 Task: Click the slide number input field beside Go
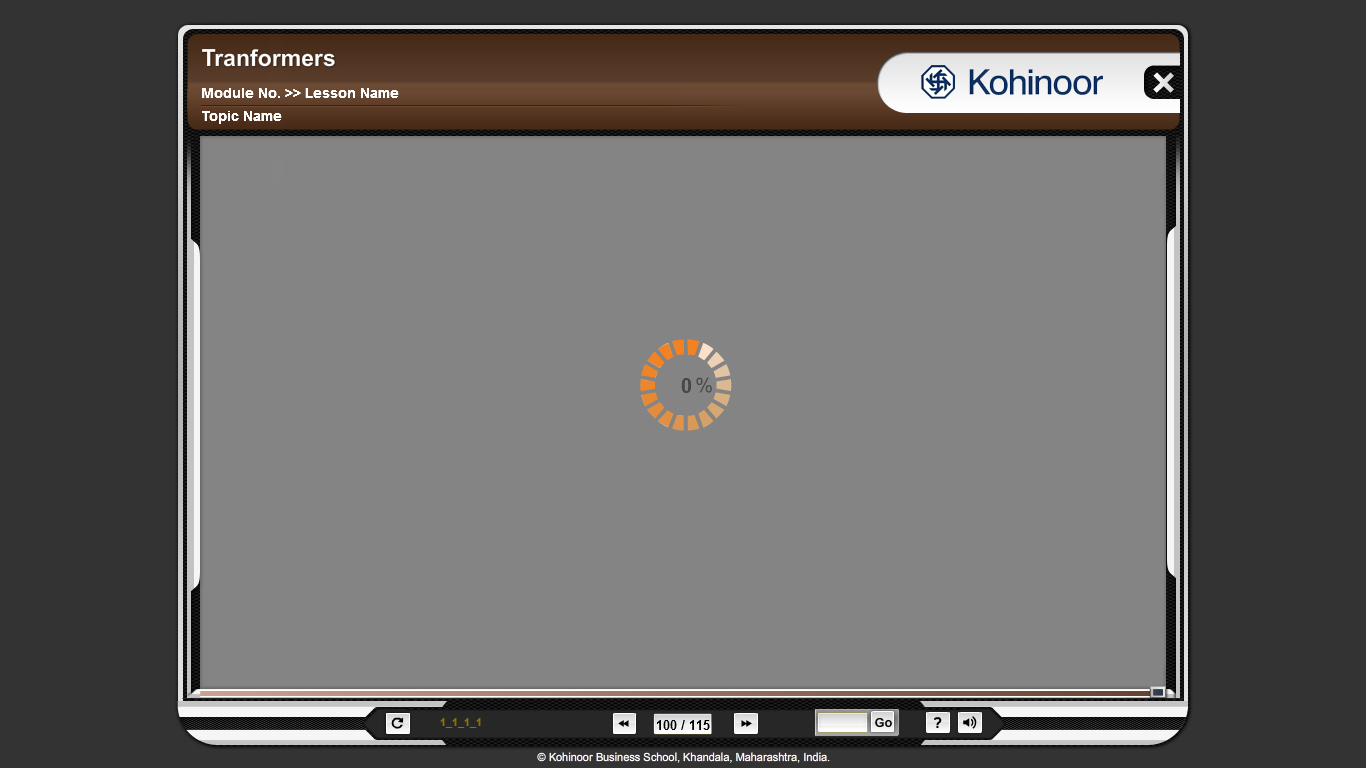point(841,721)
